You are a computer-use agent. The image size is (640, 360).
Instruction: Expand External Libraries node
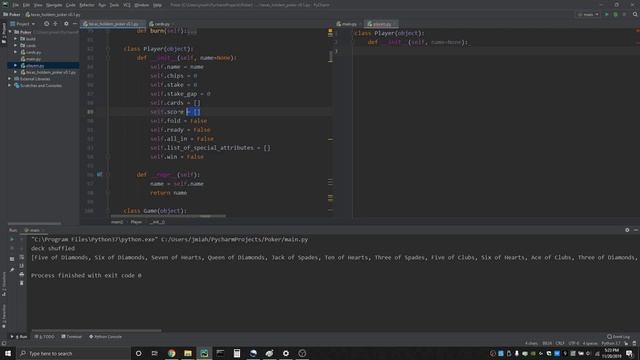pos(9,79)
